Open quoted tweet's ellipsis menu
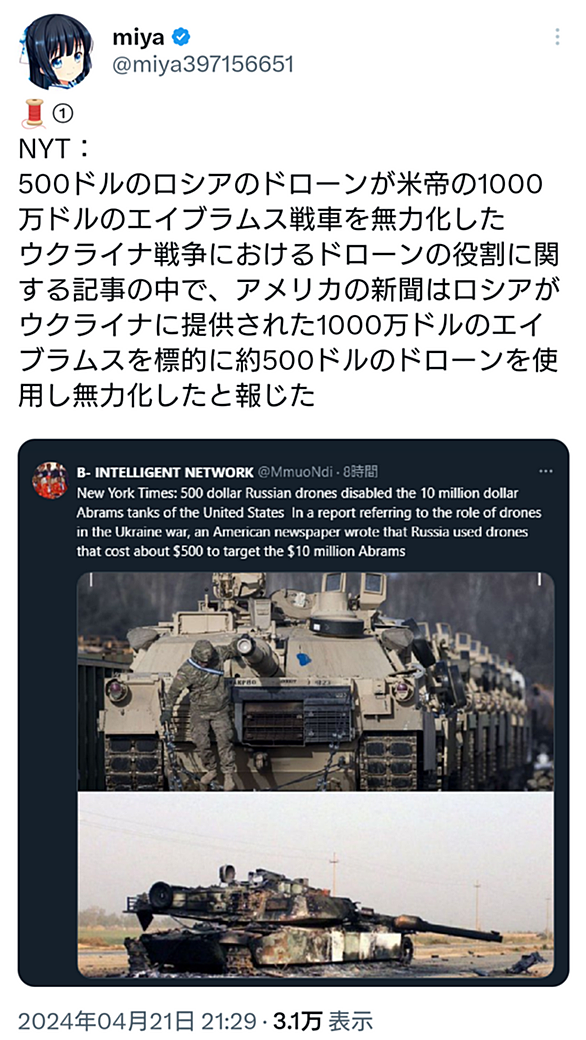 546,472
